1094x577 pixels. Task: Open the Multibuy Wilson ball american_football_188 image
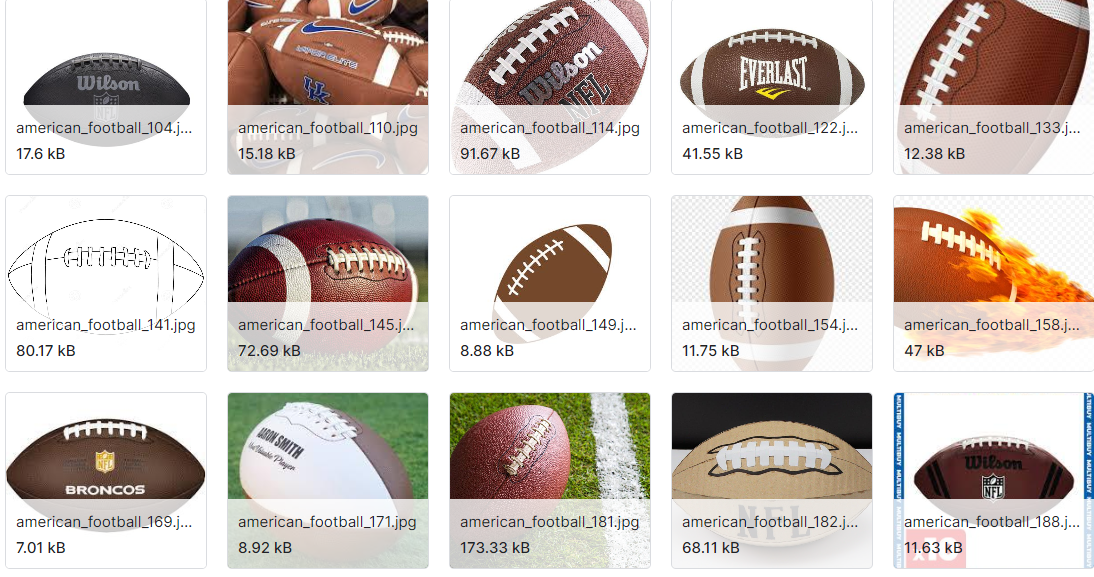tap(994, 480)
